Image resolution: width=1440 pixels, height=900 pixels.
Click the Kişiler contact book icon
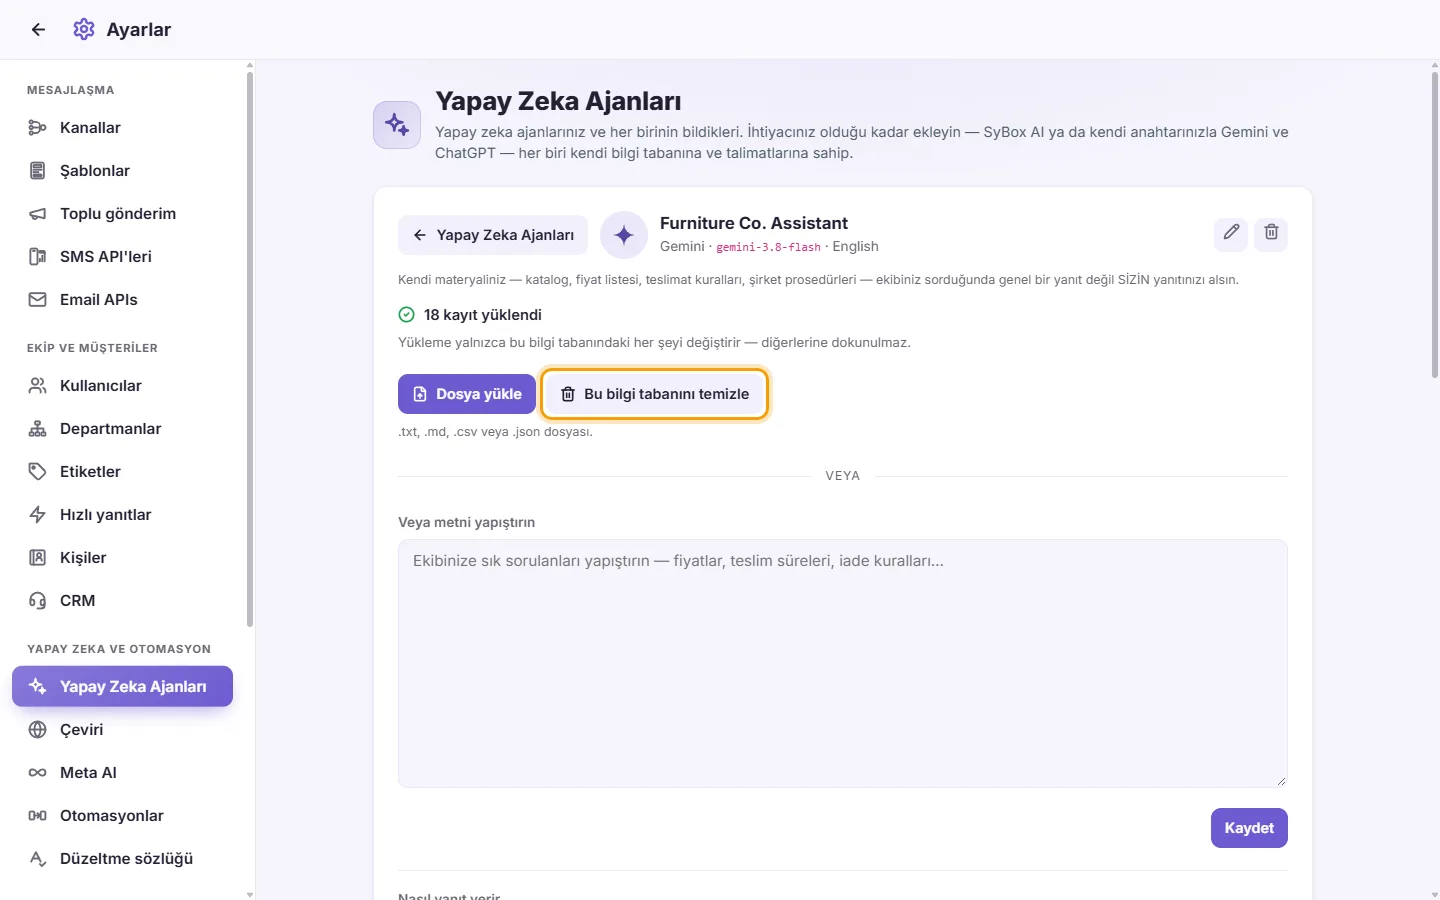pos(38,558)
